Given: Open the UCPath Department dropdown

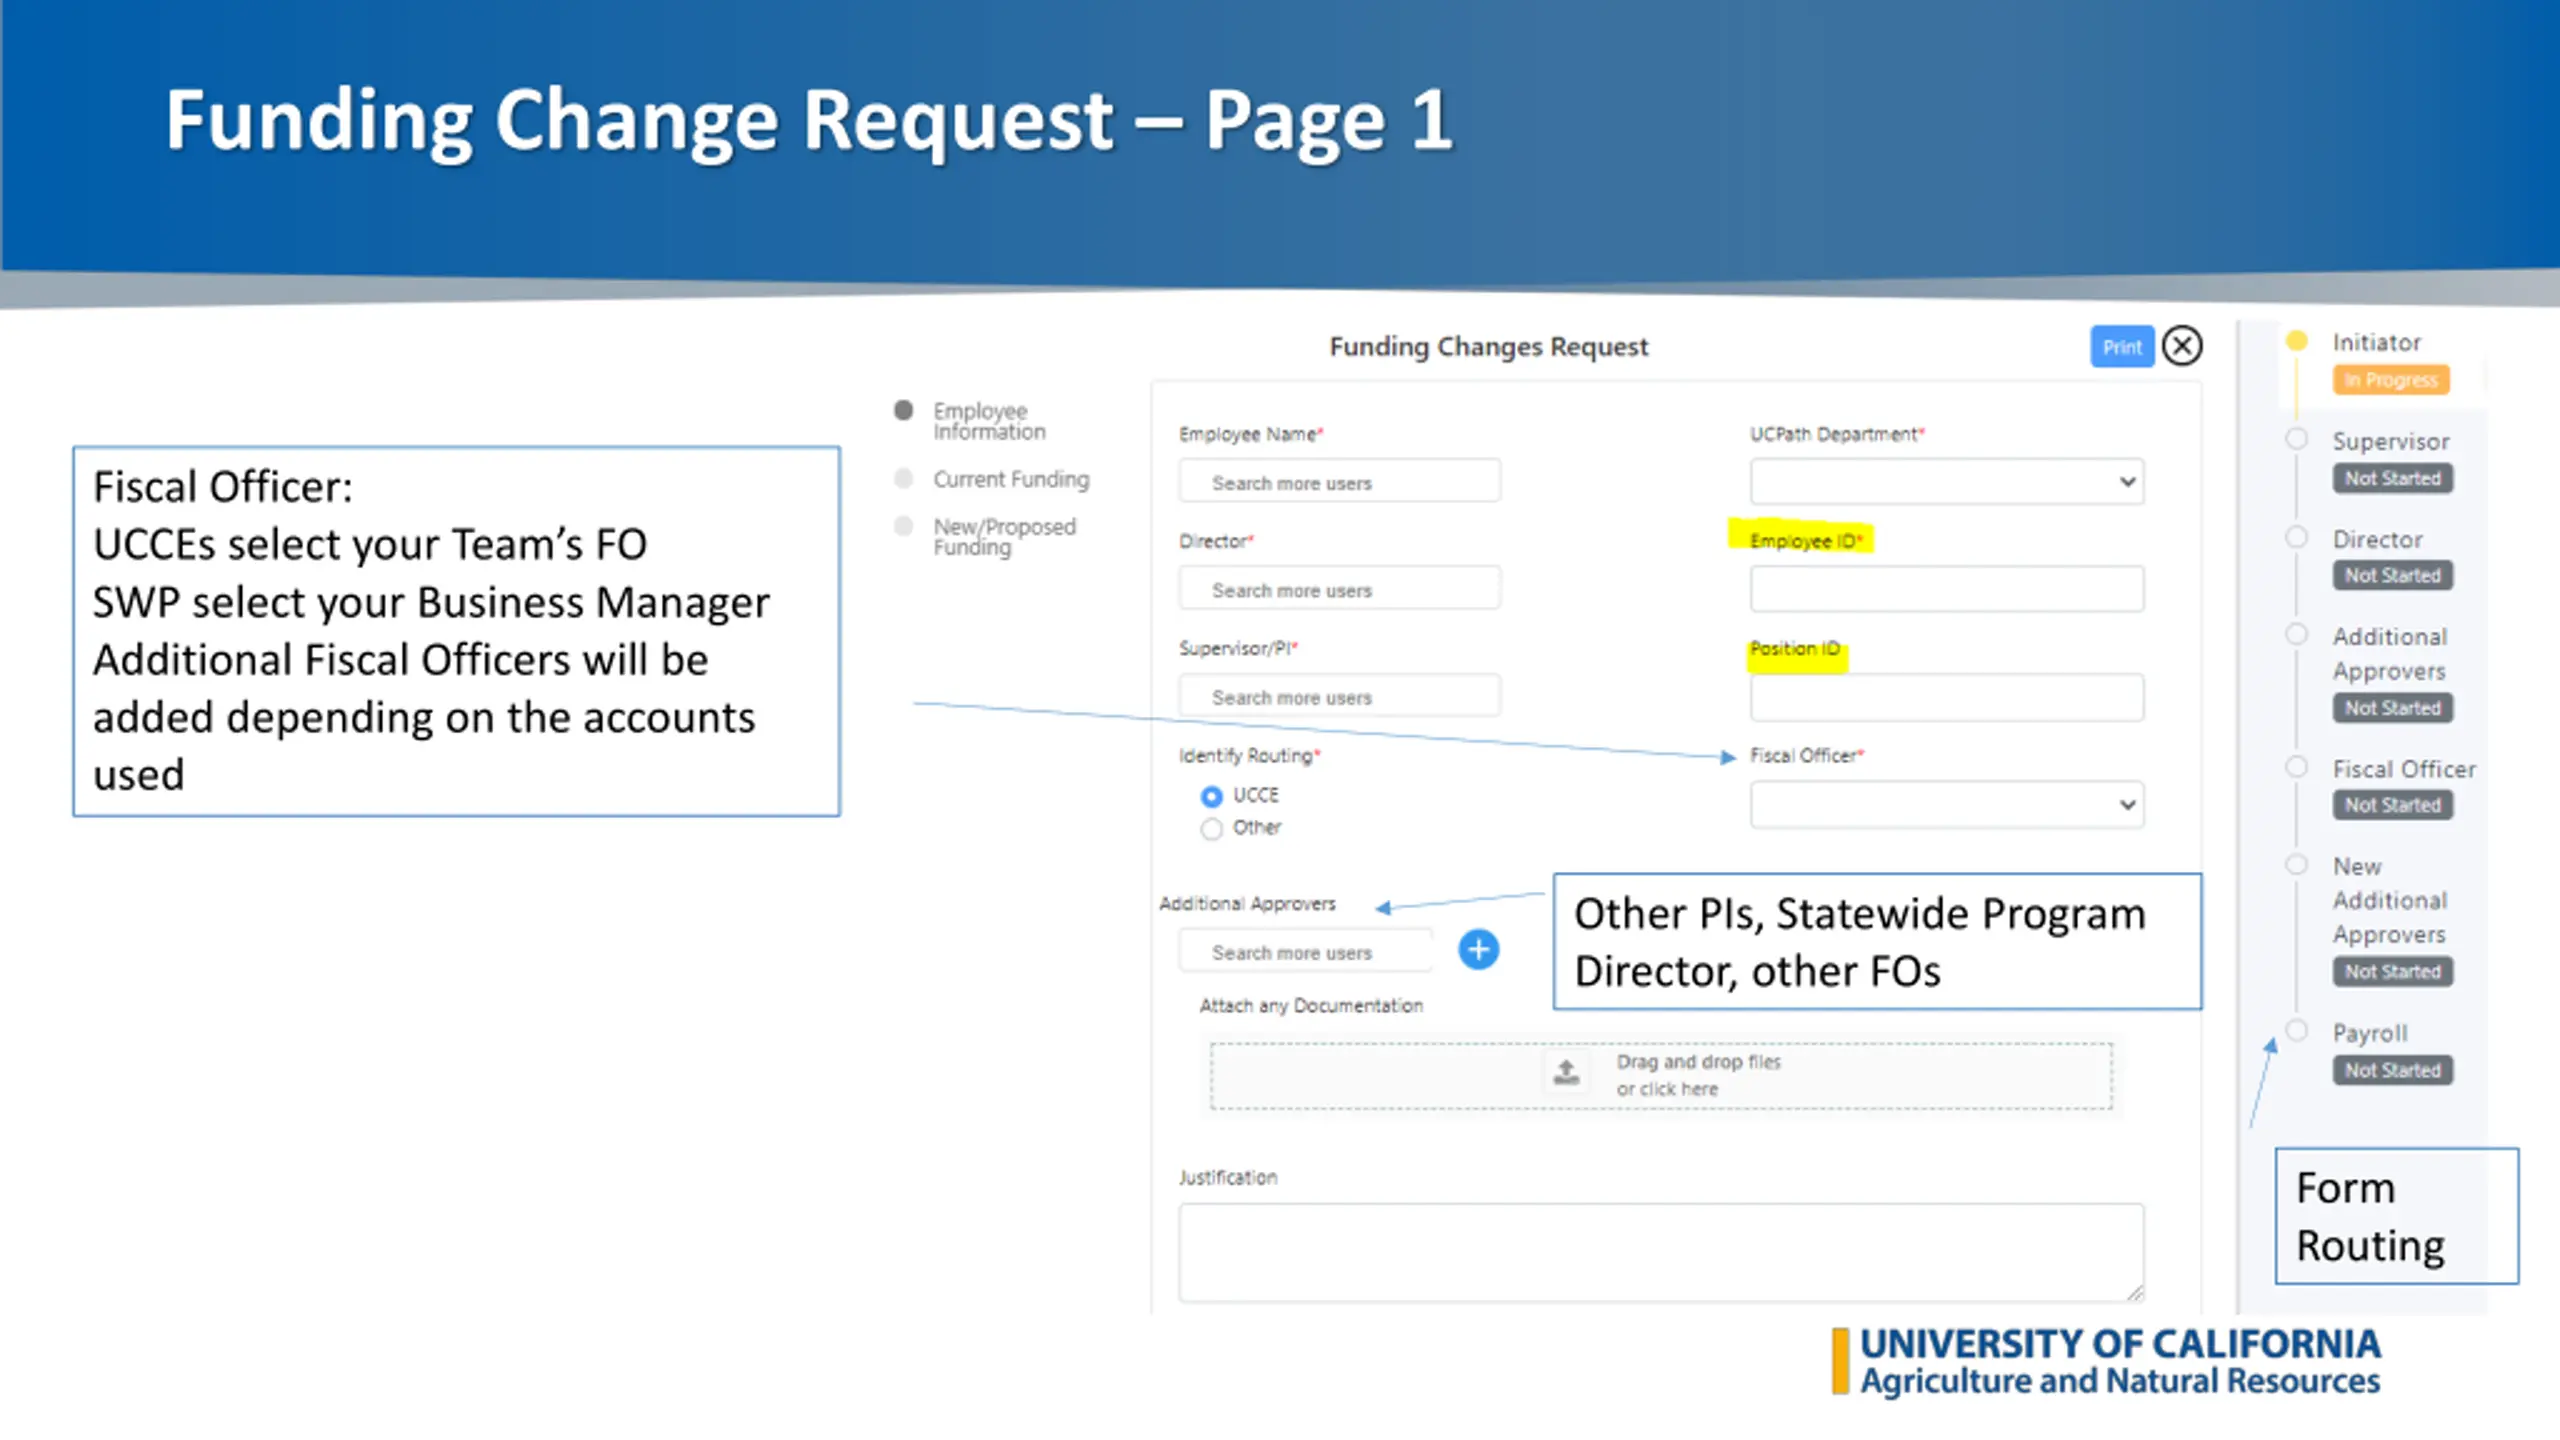Looking at the screenshot, I should click(1946, 482).
